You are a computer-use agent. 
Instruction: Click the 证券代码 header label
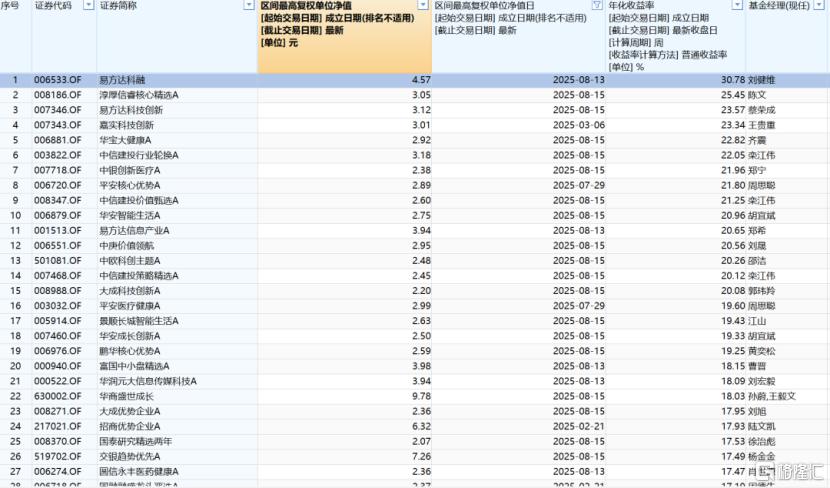click(53, 5)
